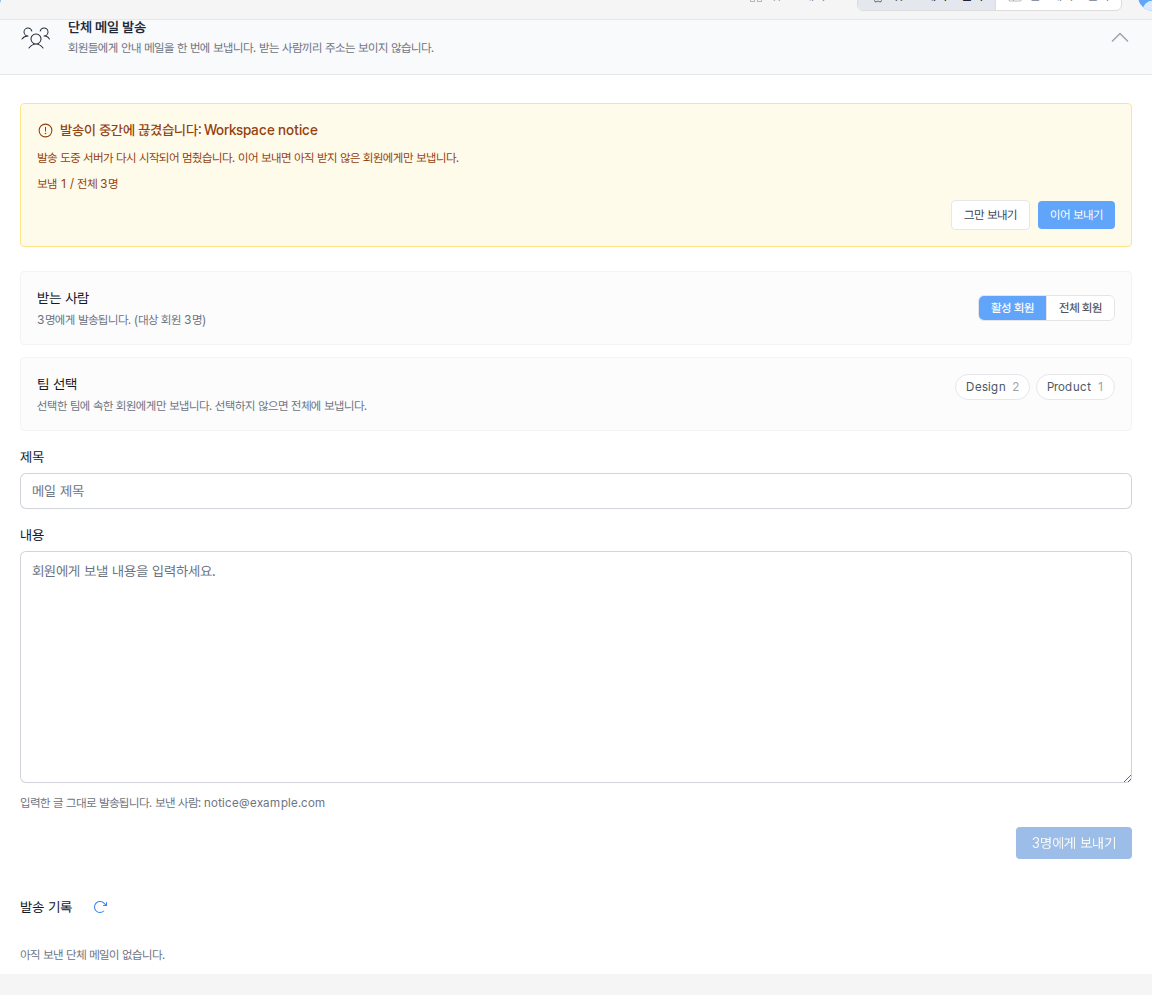This screenshot has height=995, width=1152.
Task: Click the notice@example.com sender text
Action: point(264,802)
